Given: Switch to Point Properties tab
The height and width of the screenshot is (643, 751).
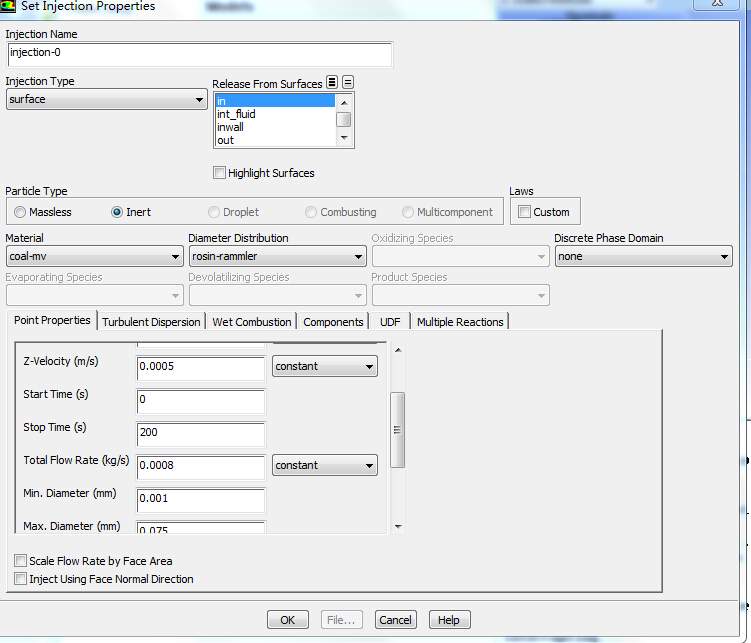Looking at the screenshot, I should click(x=52, y=320).
